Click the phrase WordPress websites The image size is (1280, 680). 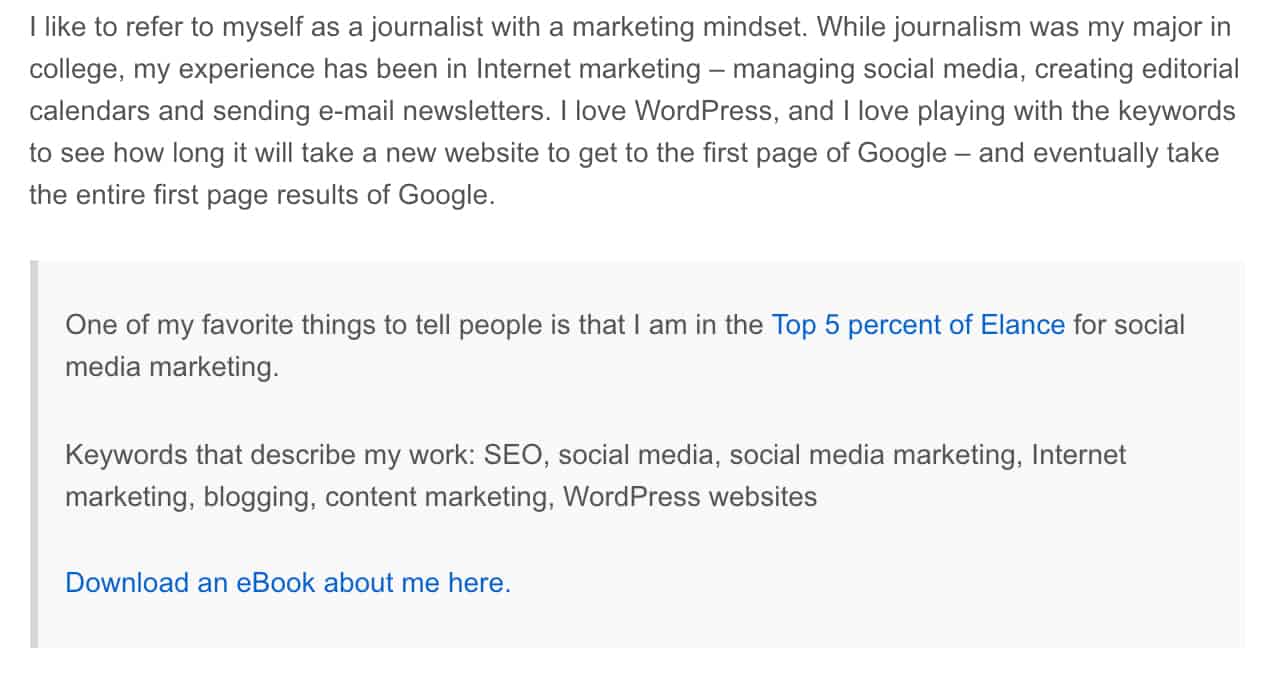pyautogui.click(x=690, y=497)
